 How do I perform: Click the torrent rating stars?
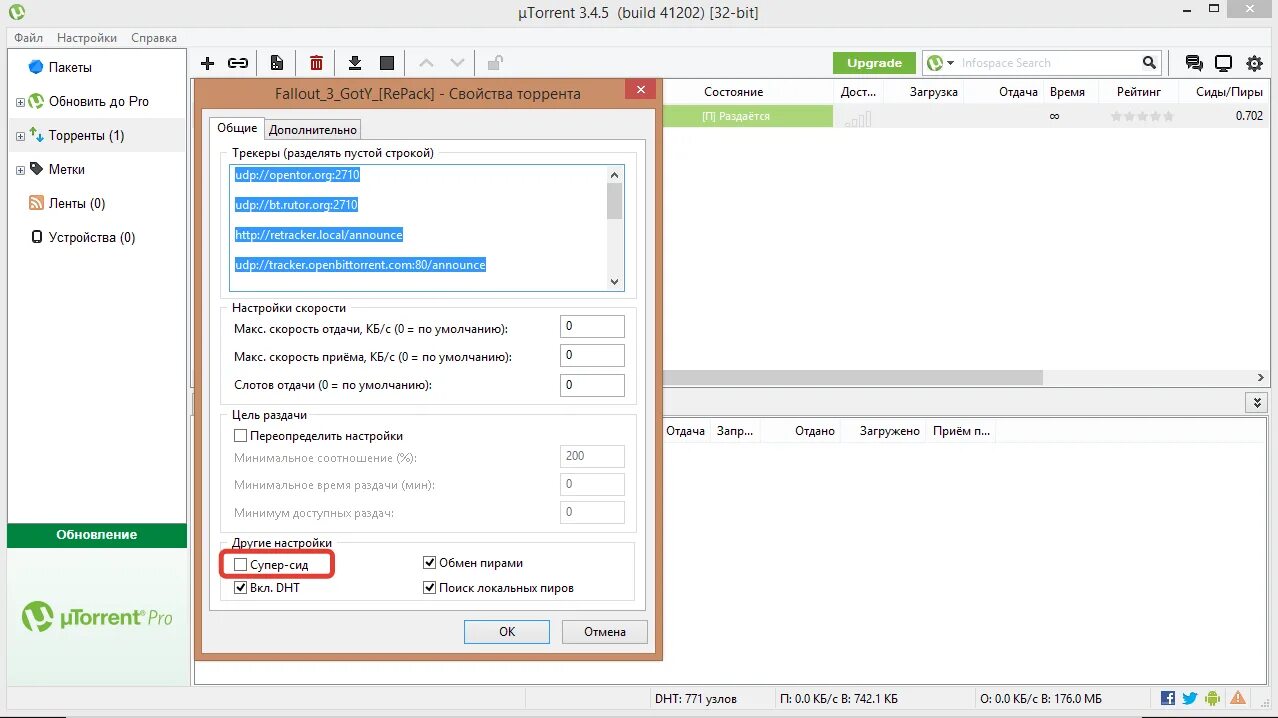[x=1142, y=116]
